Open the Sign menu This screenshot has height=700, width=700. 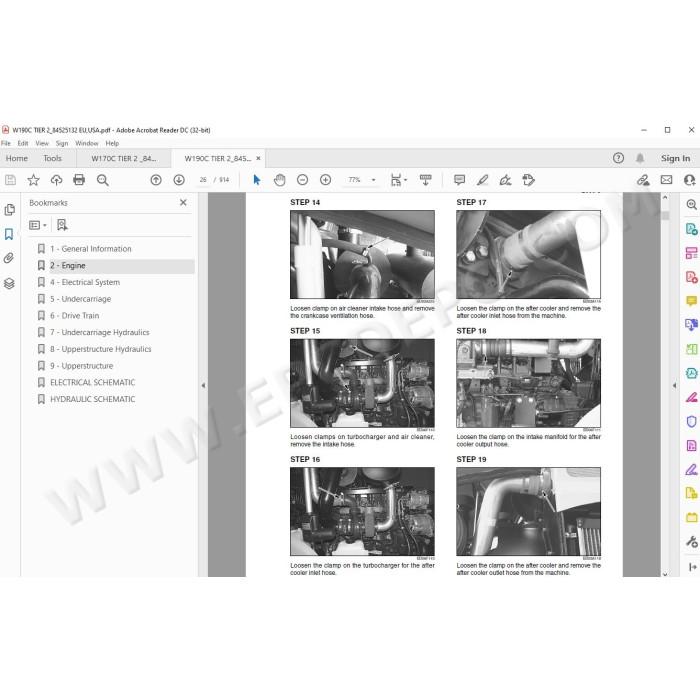62,143
